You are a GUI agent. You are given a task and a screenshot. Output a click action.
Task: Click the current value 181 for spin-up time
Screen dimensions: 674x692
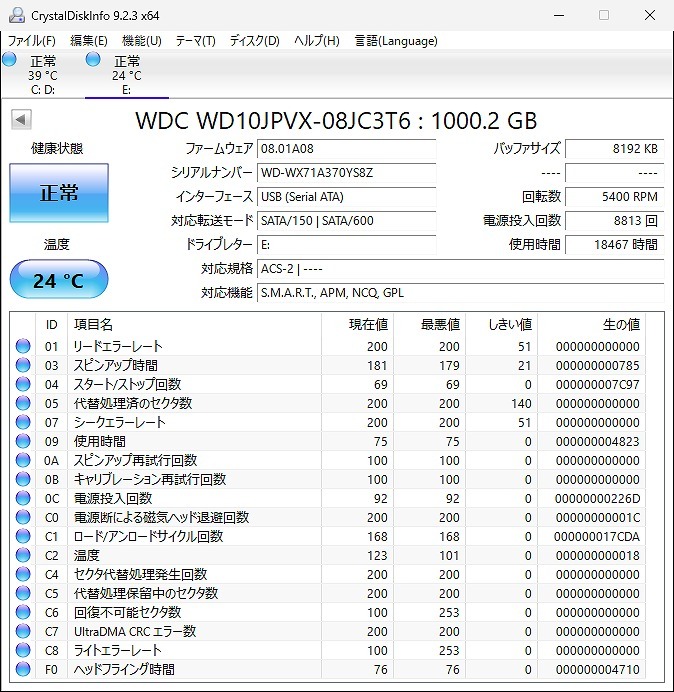pos(377,365)
